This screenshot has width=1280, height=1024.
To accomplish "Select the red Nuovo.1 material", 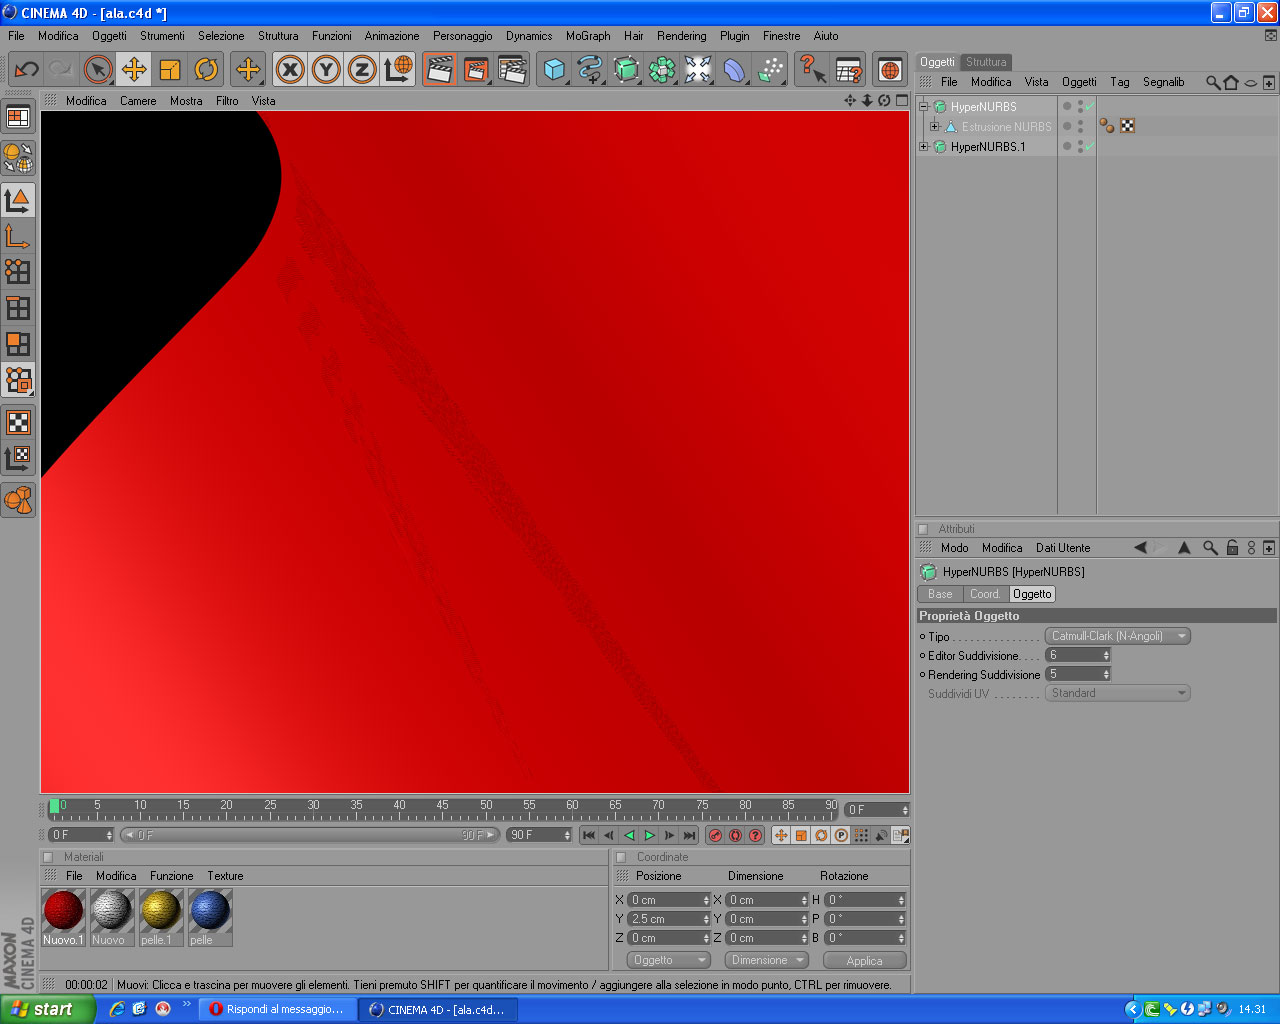I will pos(63,917).
